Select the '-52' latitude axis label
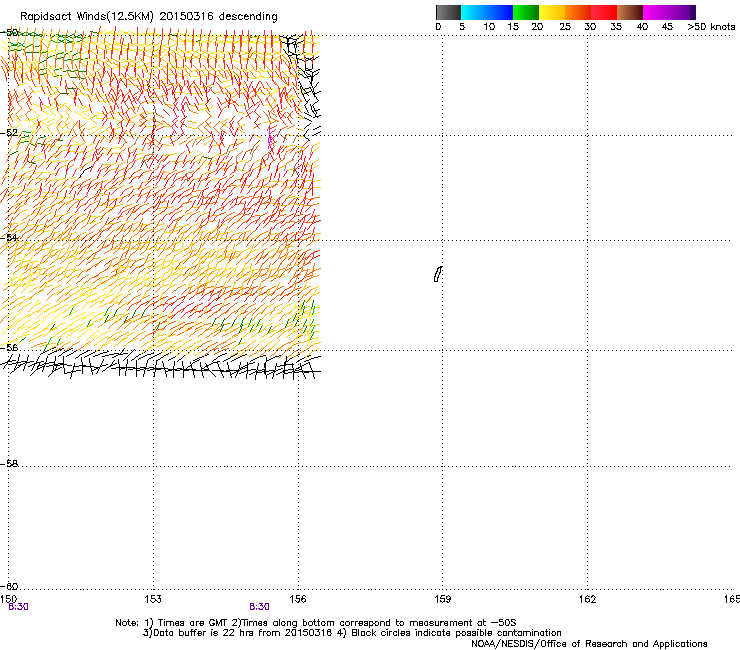The image size is (740, 650). [x=9, y=133]
